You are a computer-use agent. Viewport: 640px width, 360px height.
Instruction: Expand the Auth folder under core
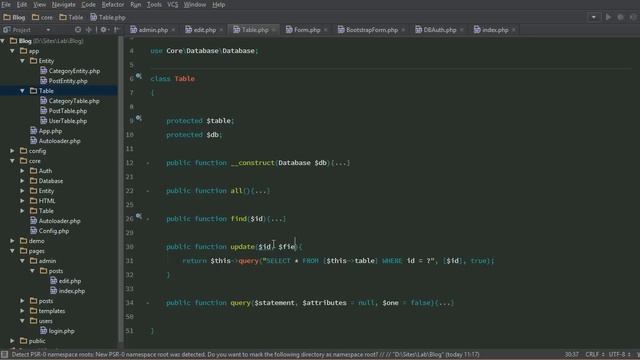click(22, 171)
